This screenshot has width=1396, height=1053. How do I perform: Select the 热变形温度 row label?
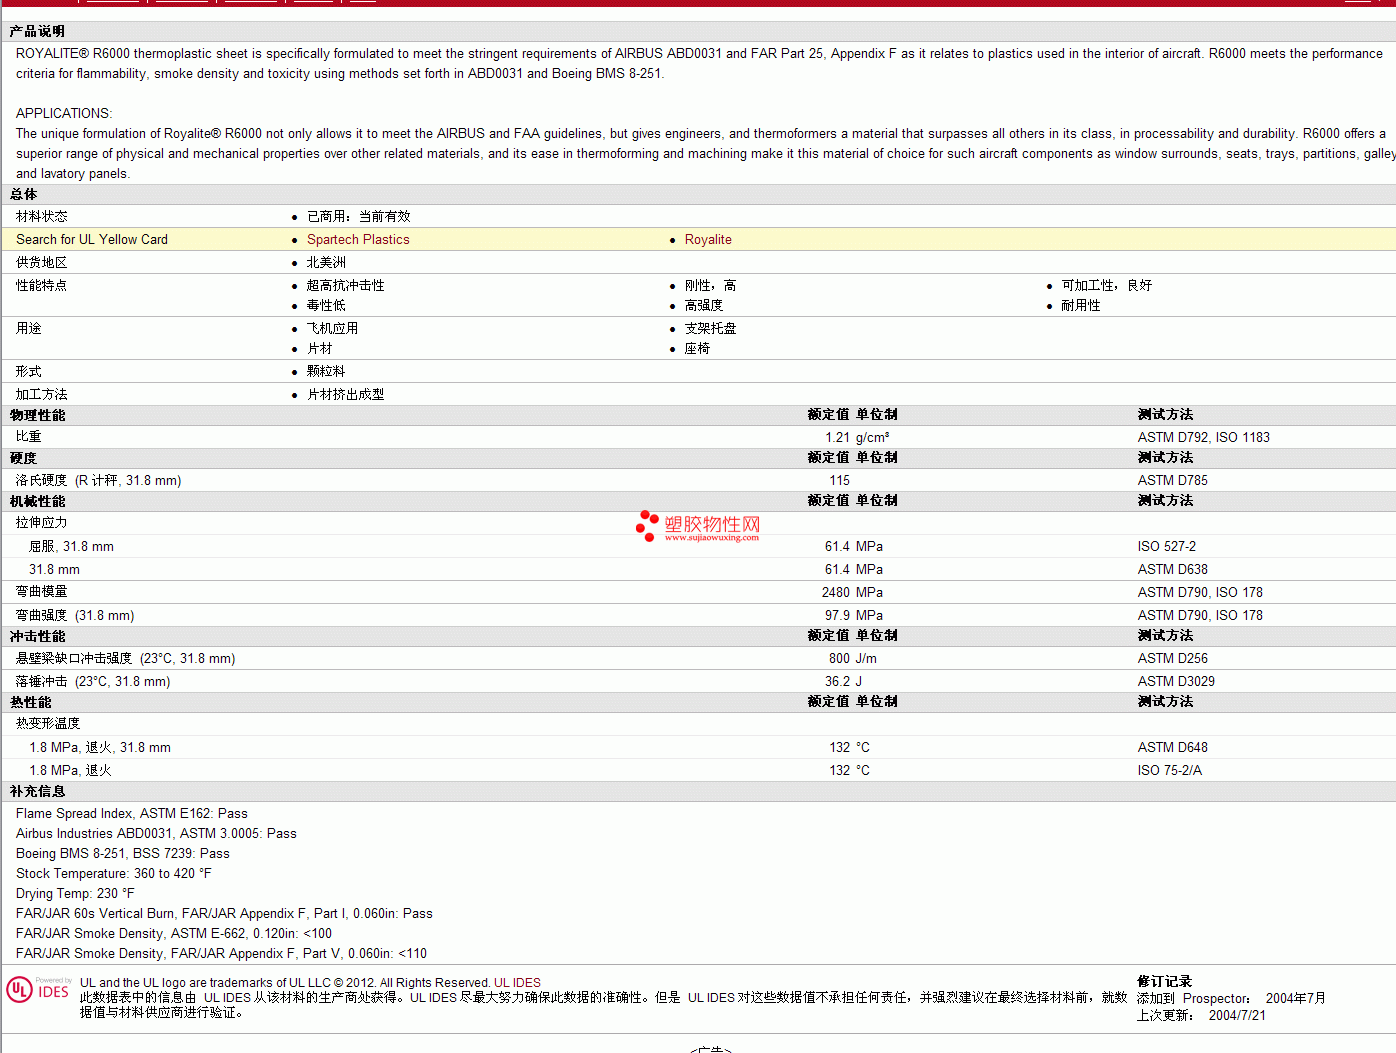tap(48, 724)
